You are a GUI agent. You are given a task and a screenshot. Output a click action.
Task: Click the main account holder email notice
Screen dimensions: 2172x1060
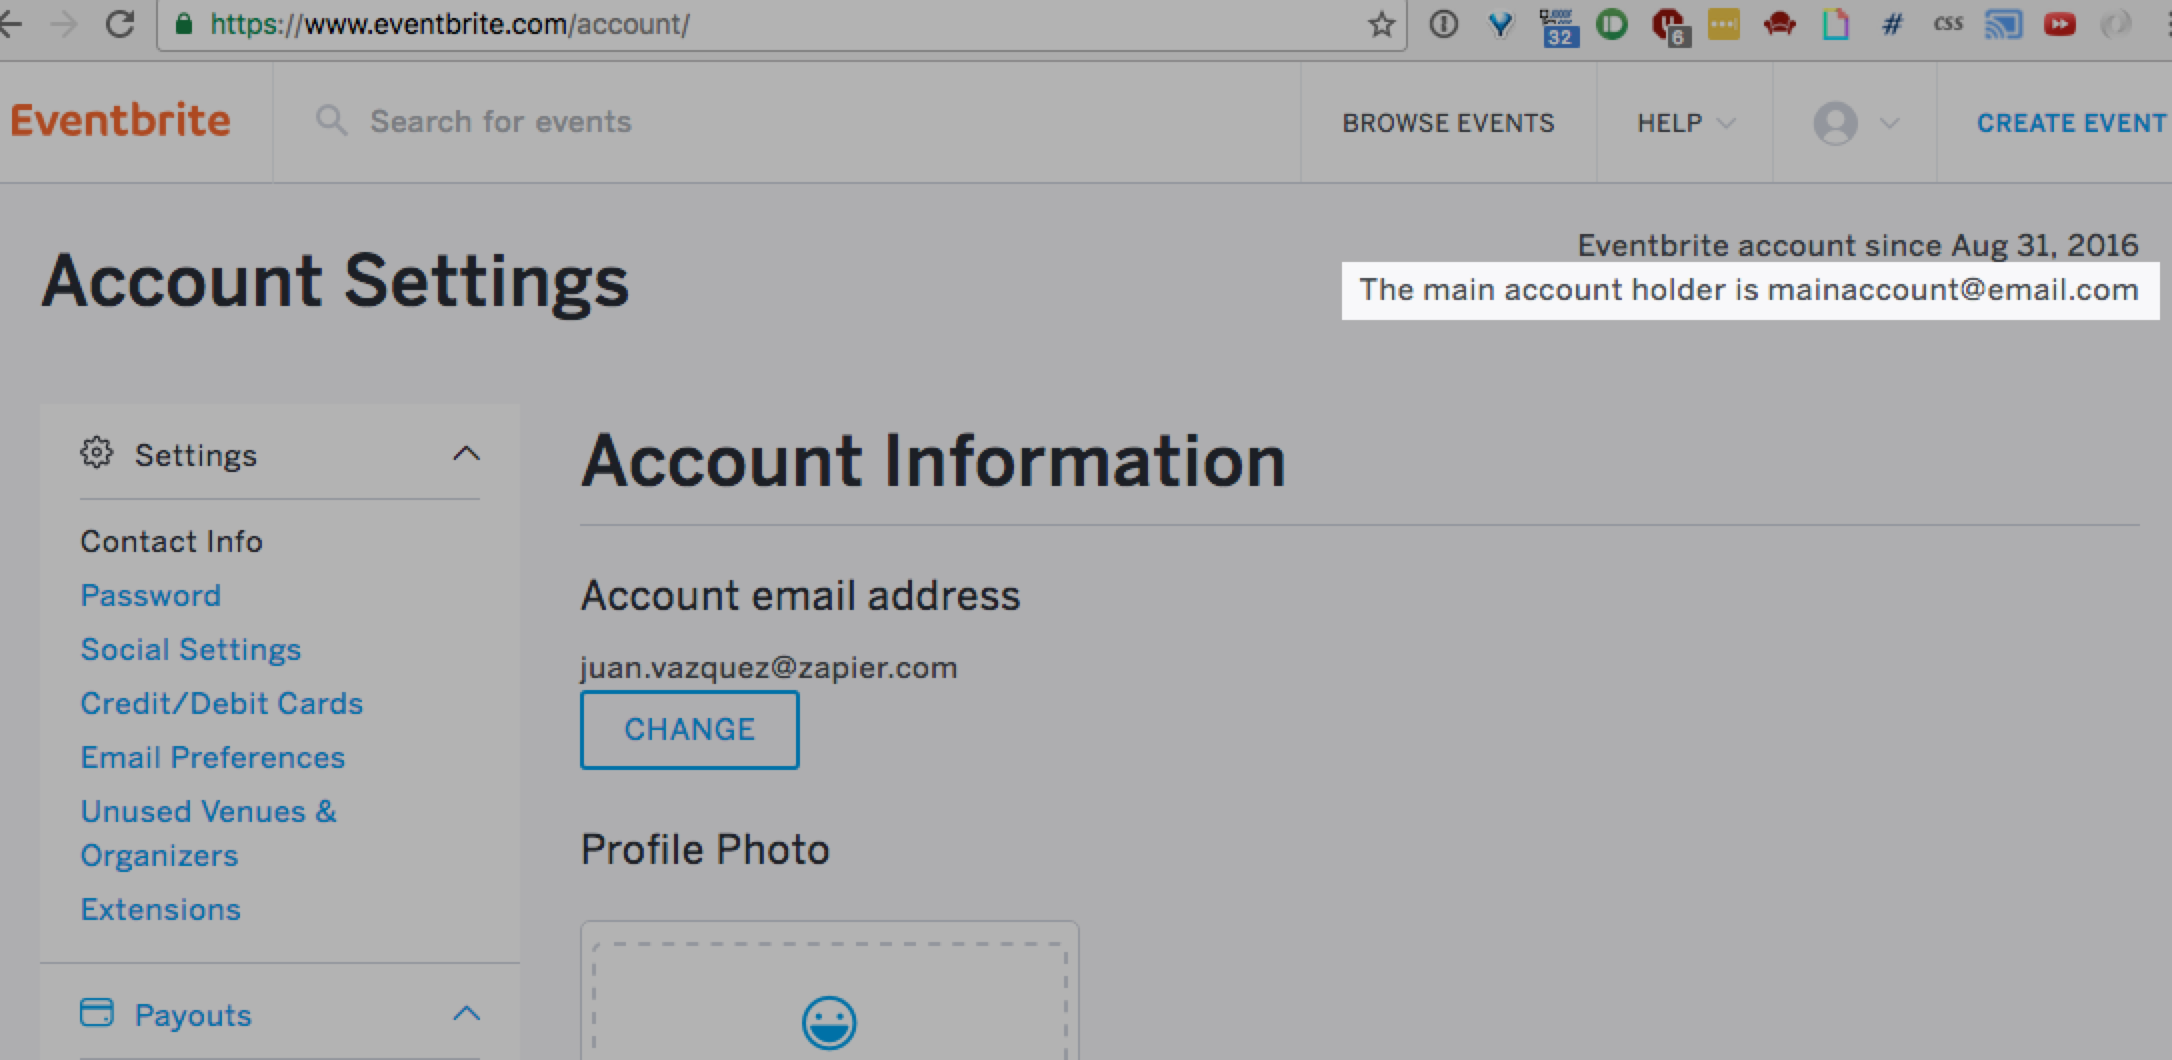click(1749, 290)
